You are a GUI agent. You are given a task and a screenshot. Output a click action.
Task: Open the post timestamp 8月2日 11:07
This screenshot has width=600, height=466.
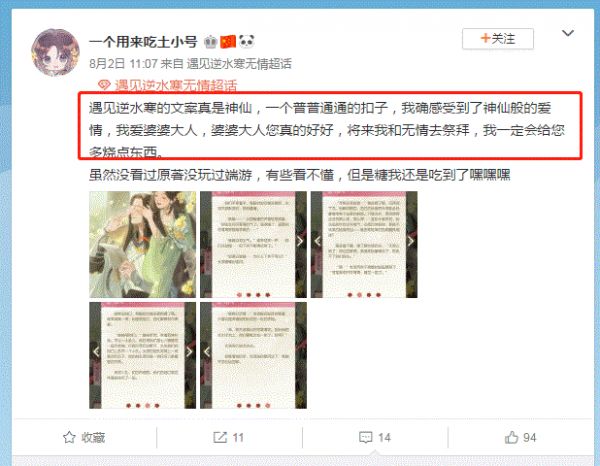(123, 64)
